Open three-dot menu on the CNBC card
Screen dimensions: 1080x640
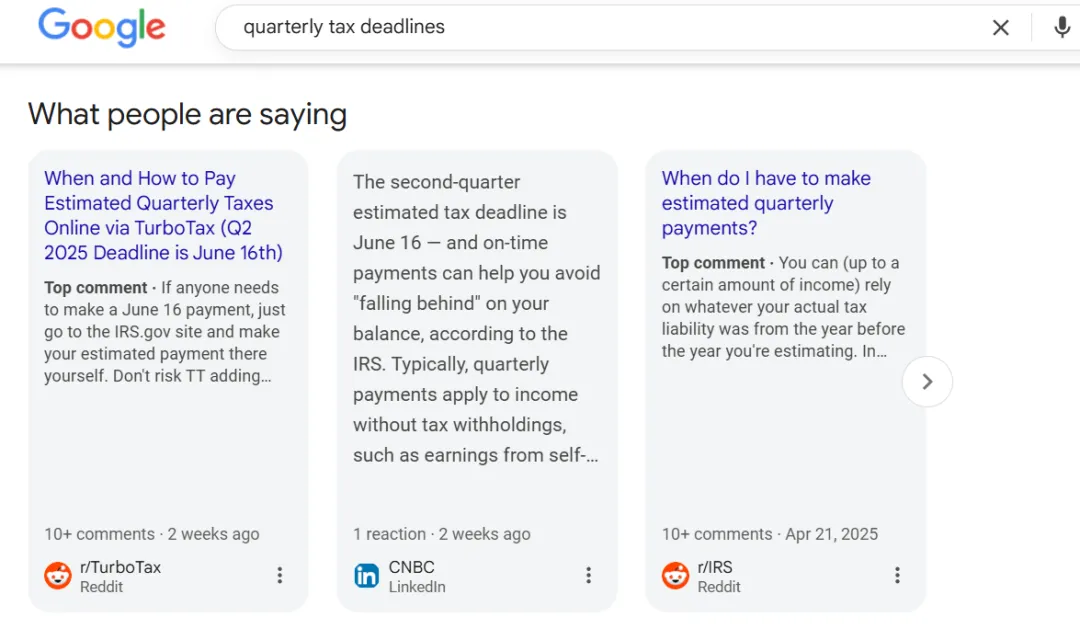tap(589, 575)
